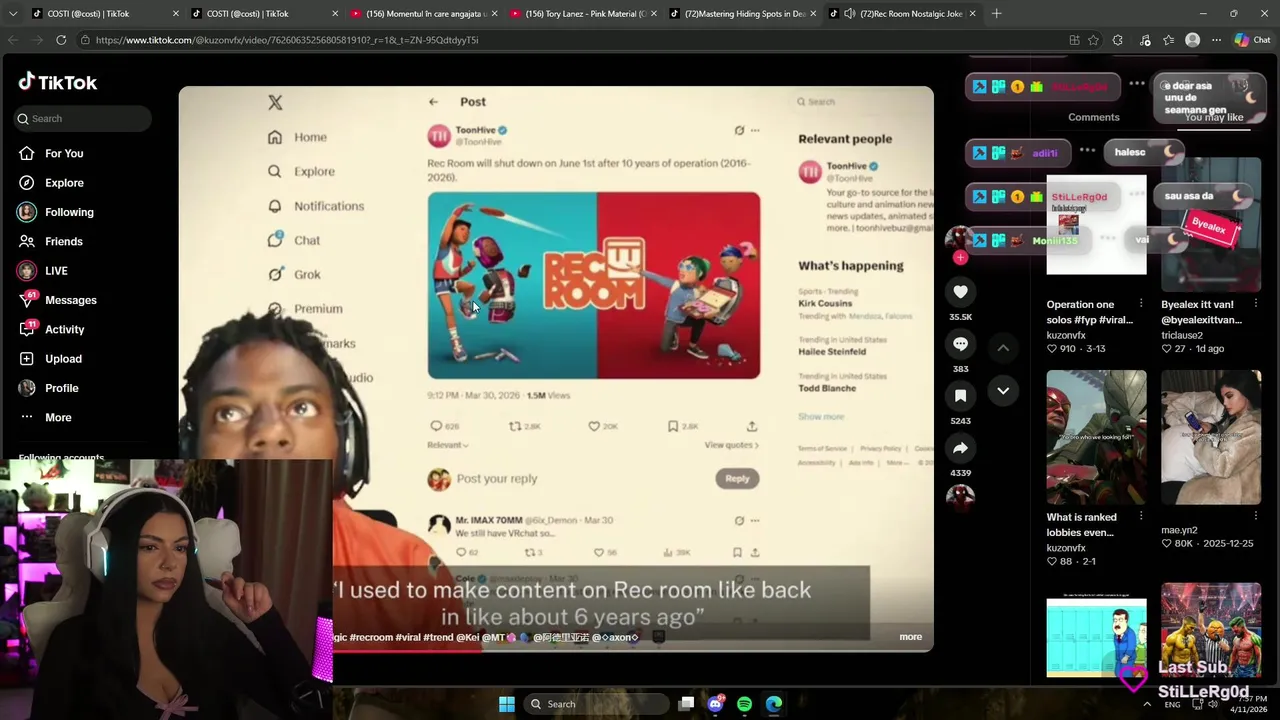The height and width of the screenshot is (720, 1280).
Task: Open the 'Byealex itt van!' video thumbnail
Action: pyautogui.click(x=1211, y=224)
